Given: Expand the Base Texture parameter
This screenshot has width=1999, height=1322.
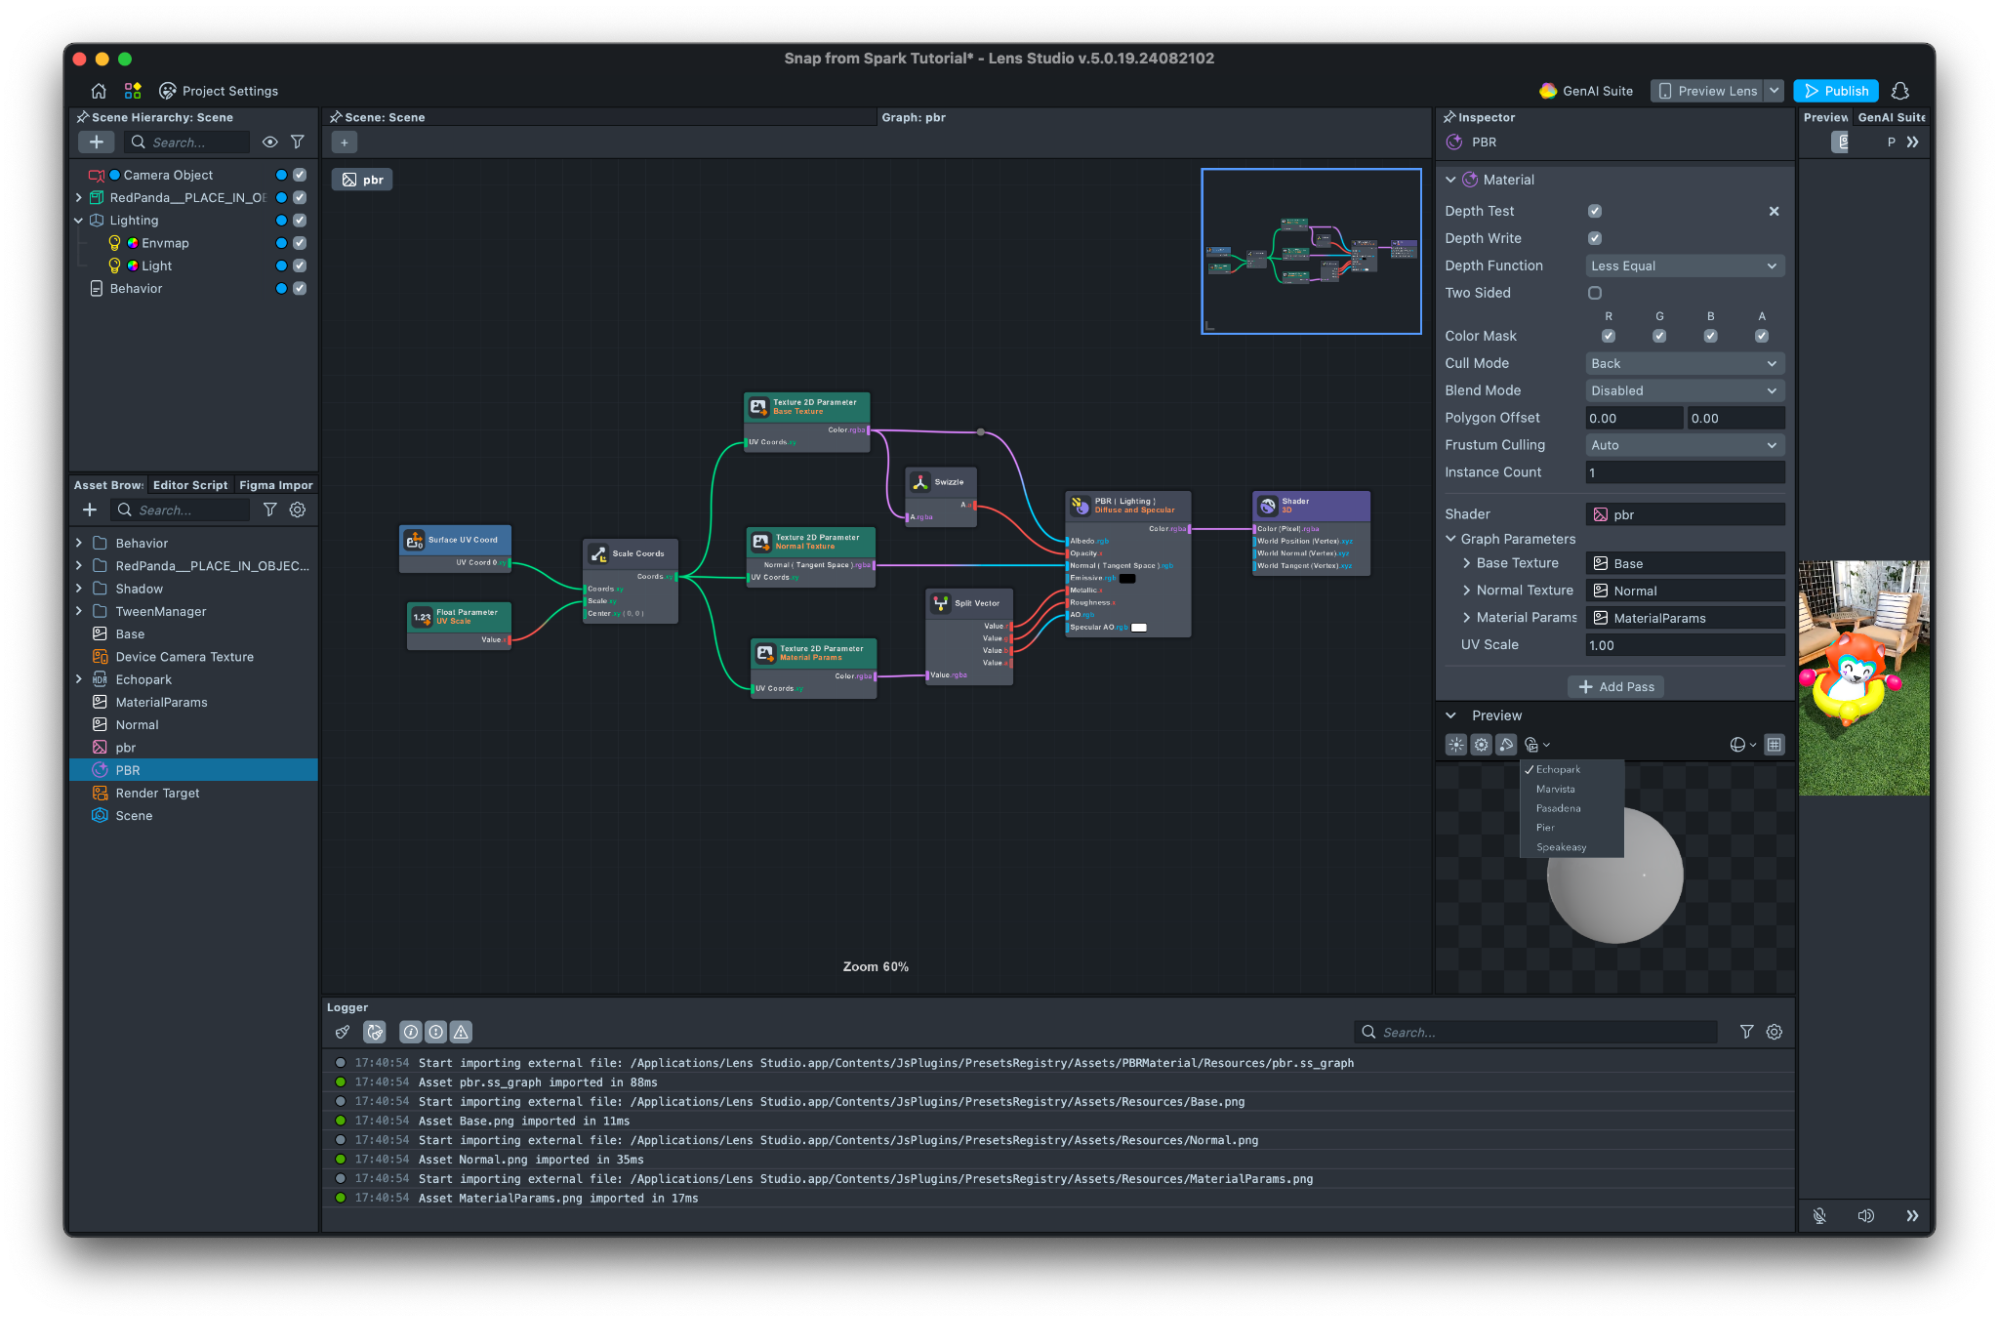Looking at the screenshot, I should coord(1467,564).
